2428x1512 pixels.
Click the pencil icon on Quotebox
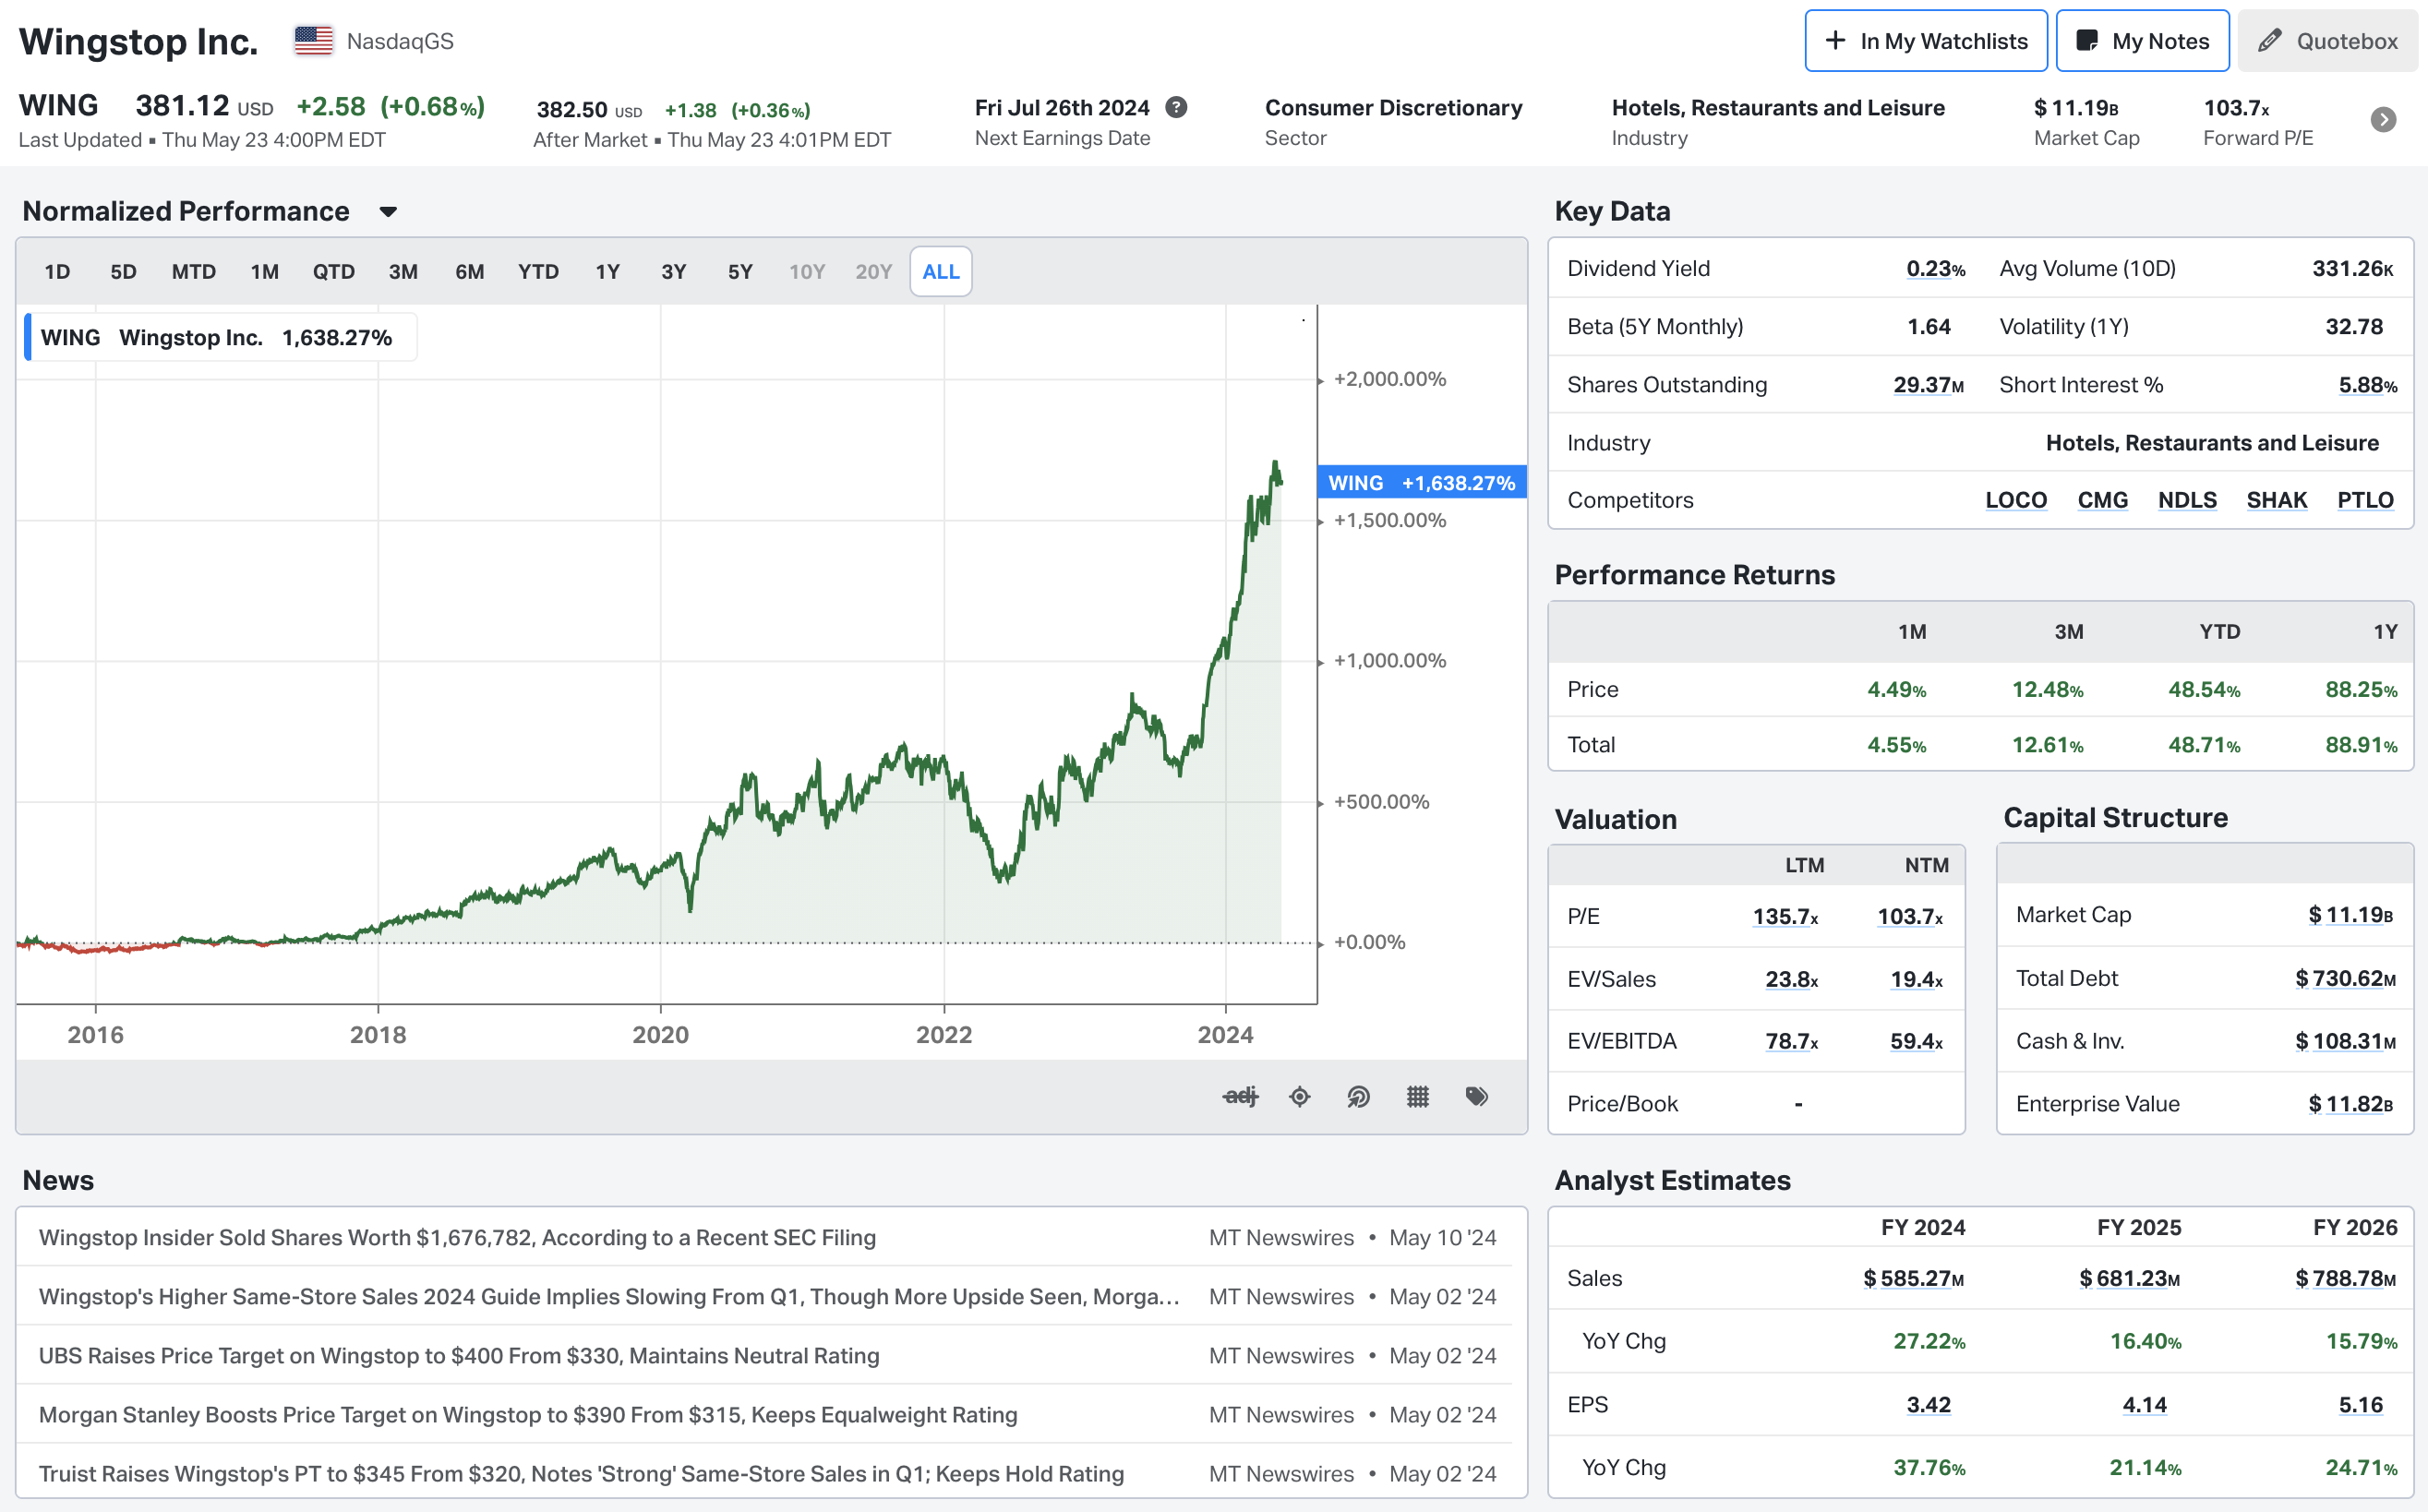[2270, 41]
